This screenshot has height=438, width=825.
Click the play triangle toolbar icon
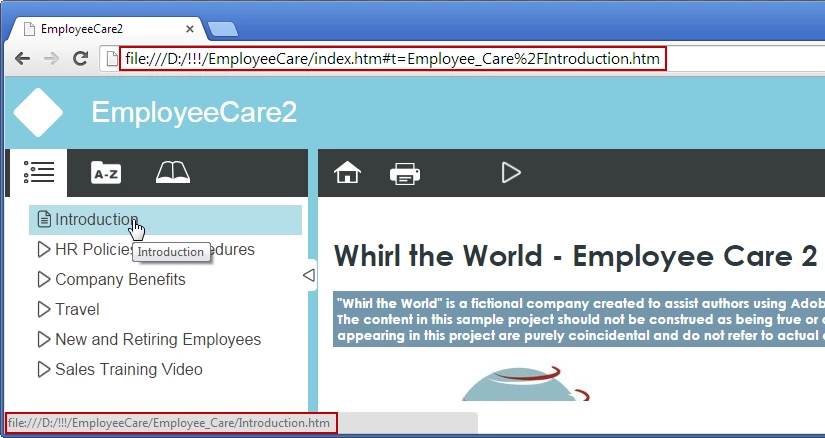point(511,173)
